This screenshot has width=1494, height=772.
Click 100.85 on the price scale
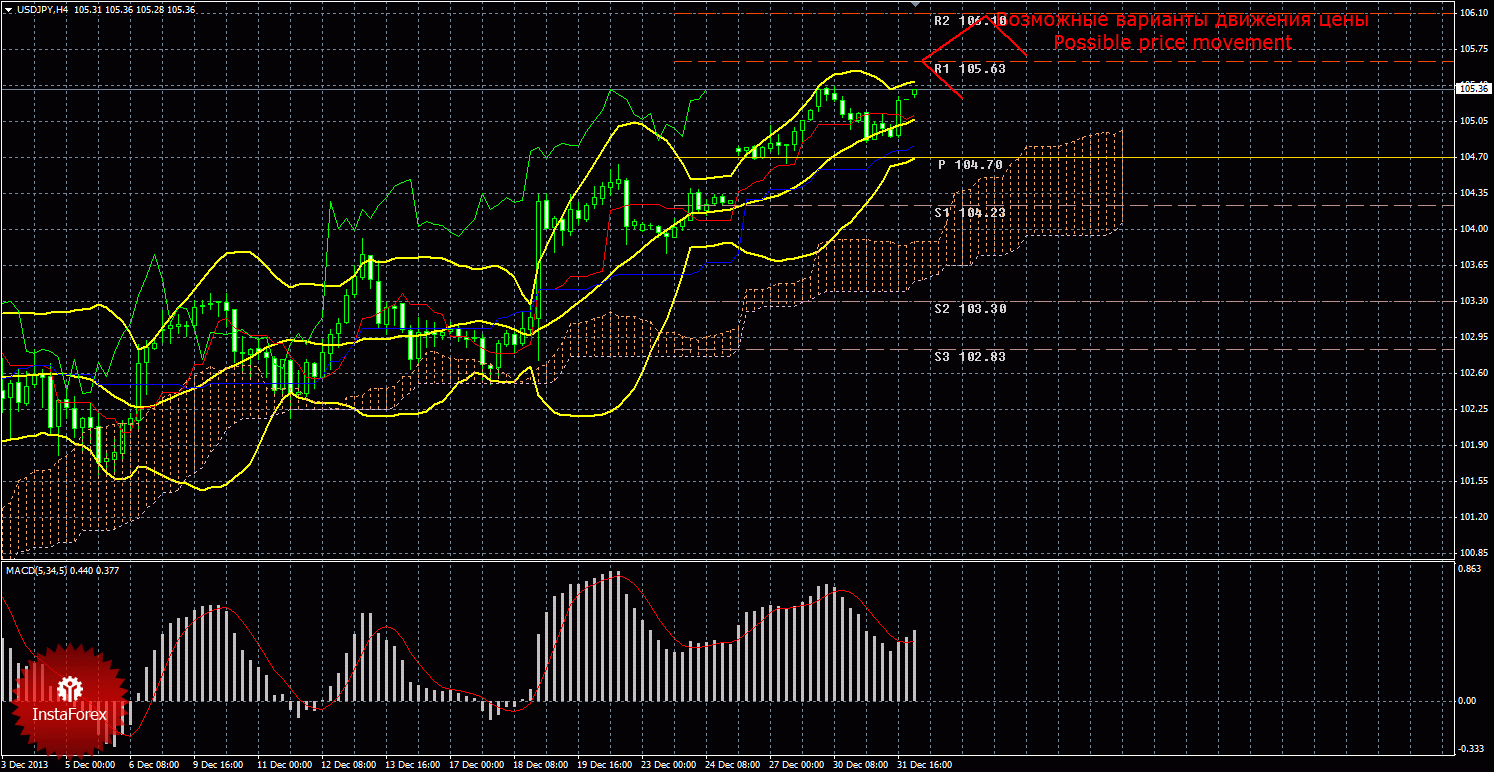point(1472,552)
